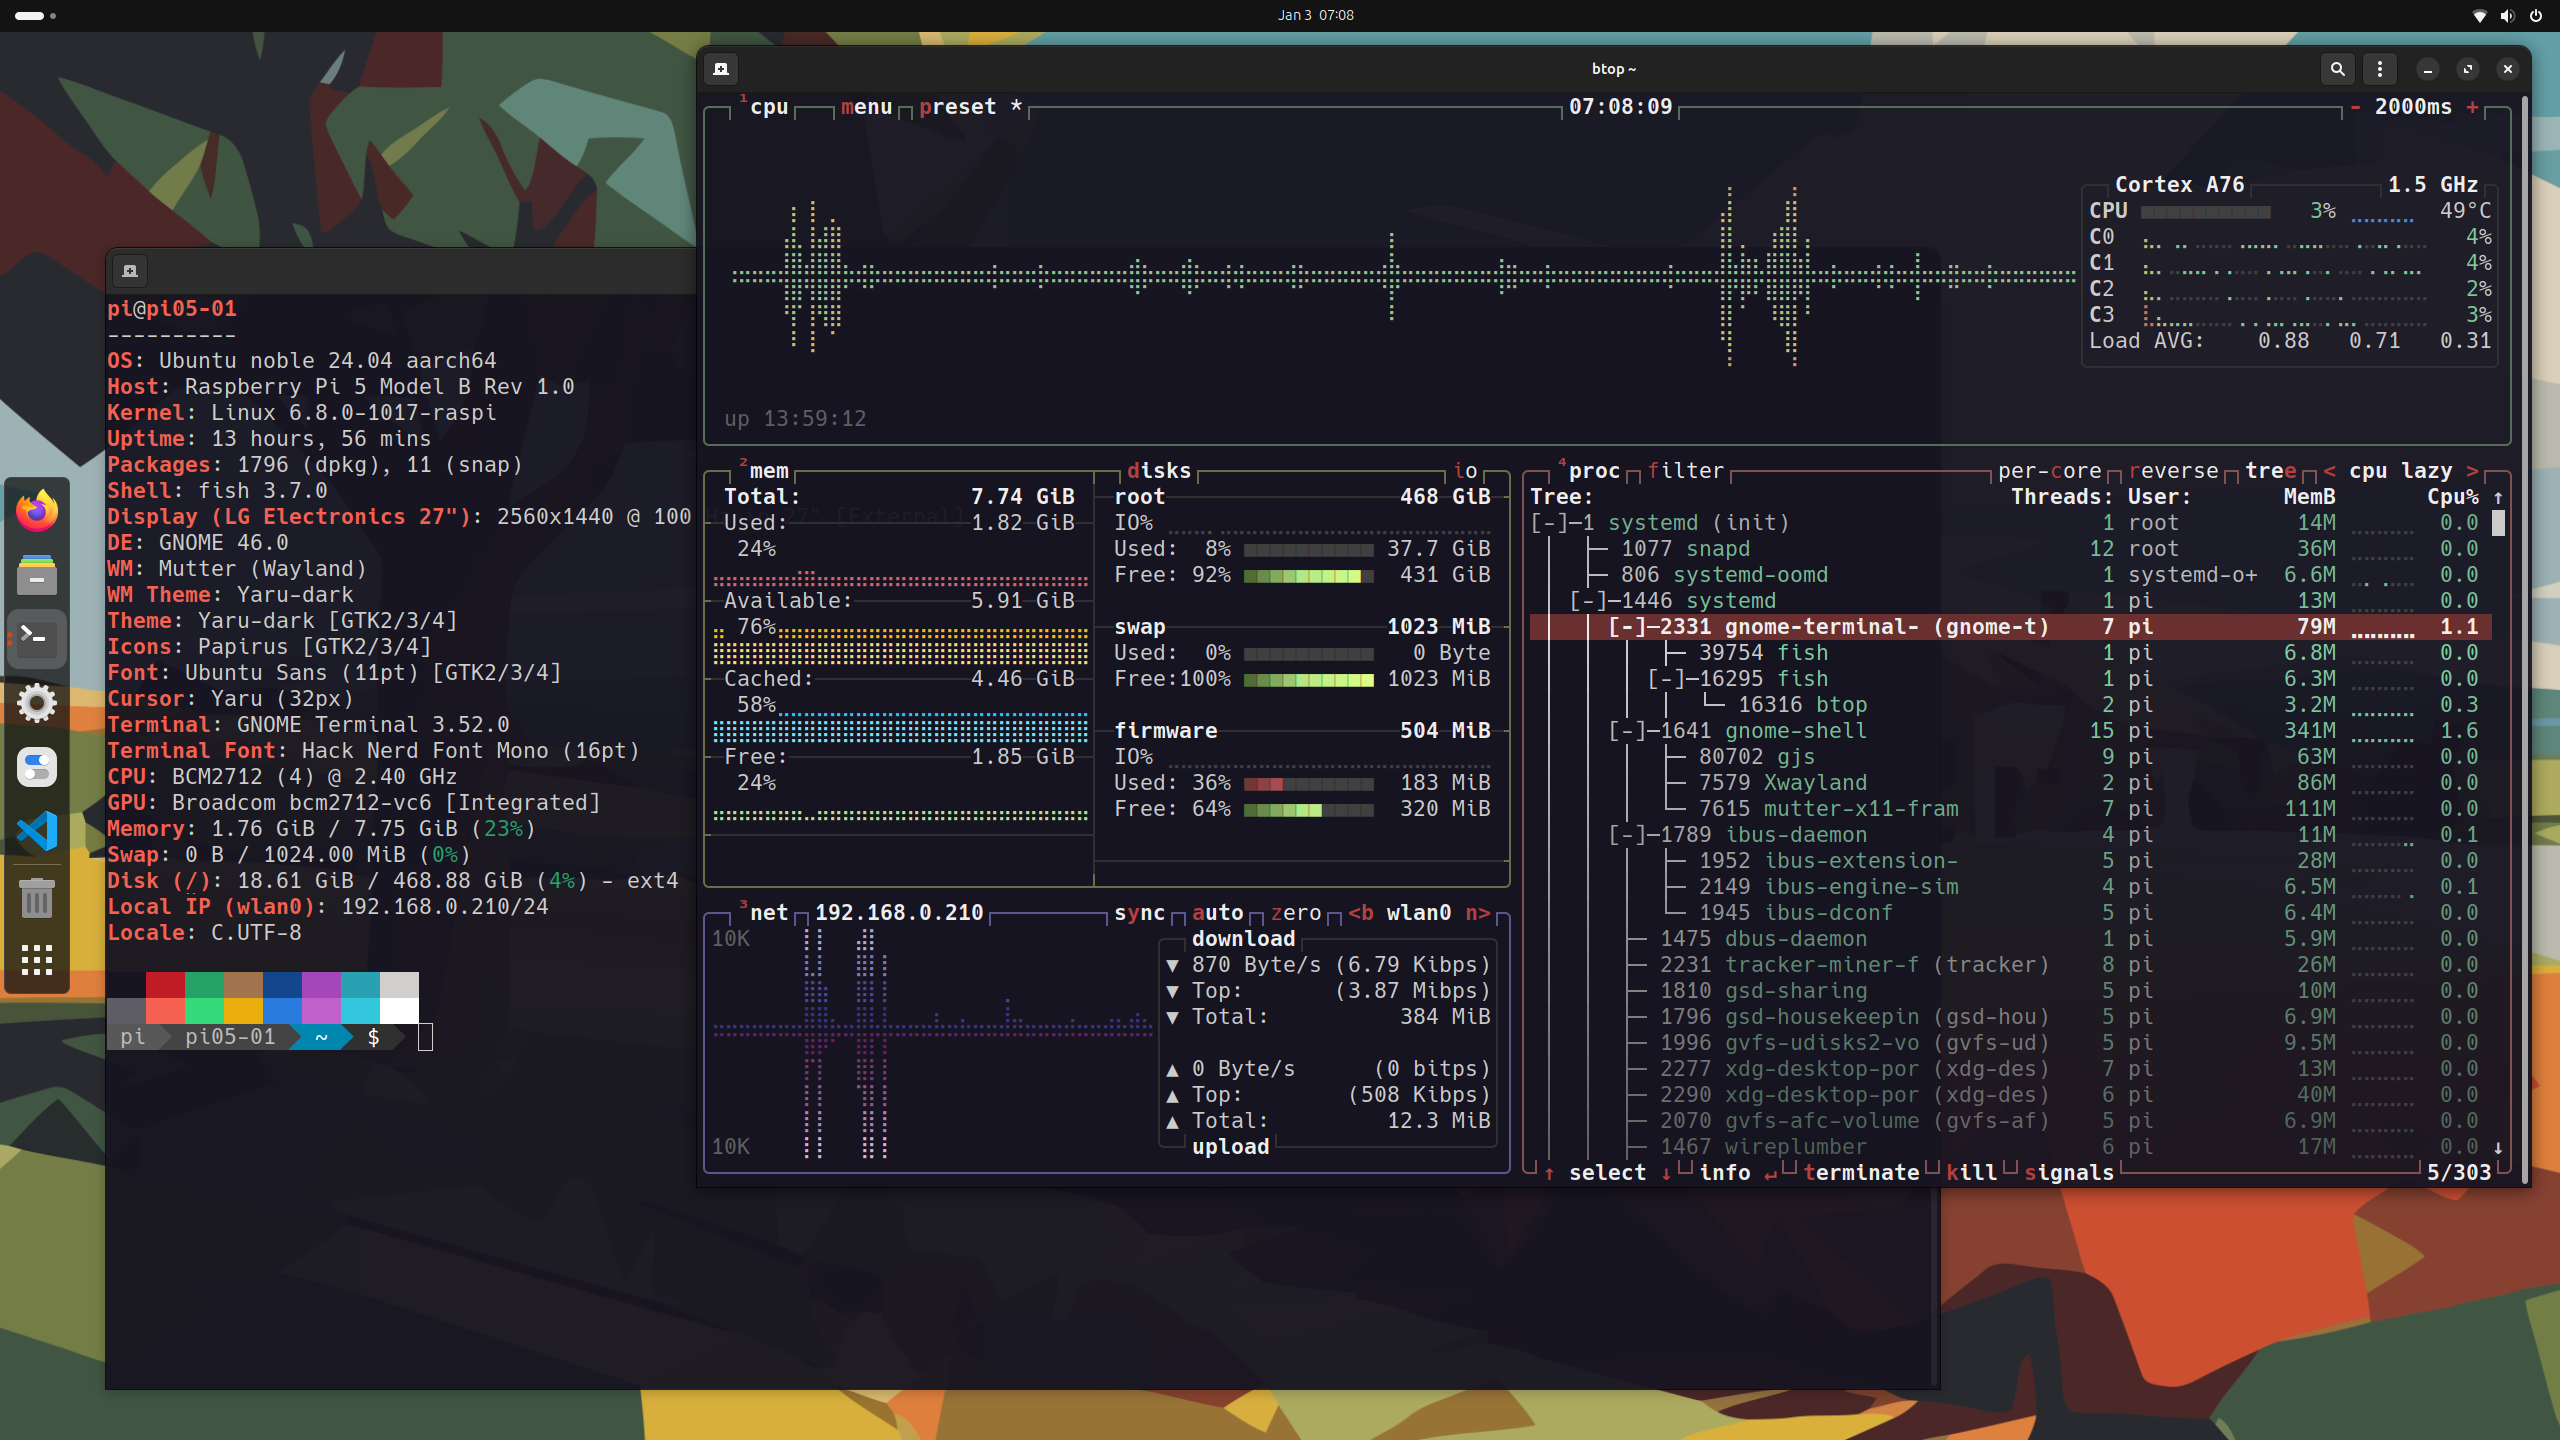Screen dimensions: 2560x1440
Task: Open Activities workspace indicator at top left
Action: coord(35,15)
